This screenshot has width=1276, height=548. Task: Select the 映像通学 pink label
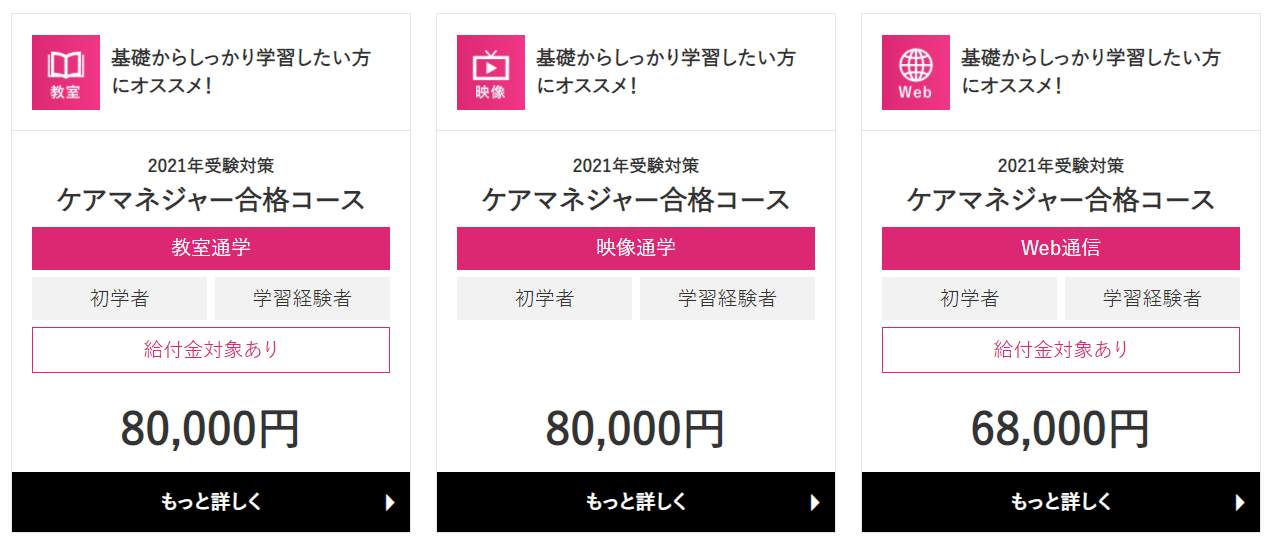(x=636, y=248)
